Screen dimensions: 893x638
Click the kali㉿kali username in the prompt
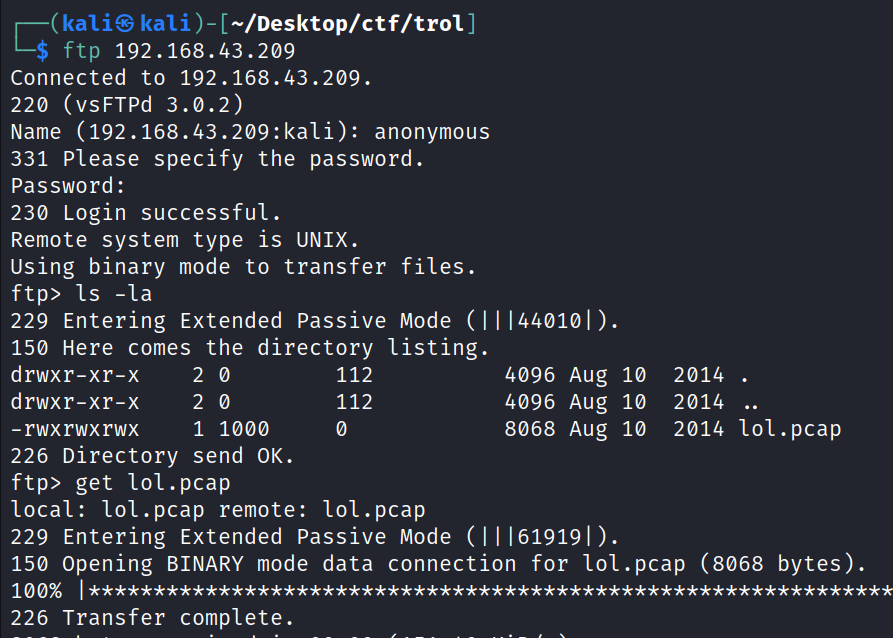(x=116, y=23)
